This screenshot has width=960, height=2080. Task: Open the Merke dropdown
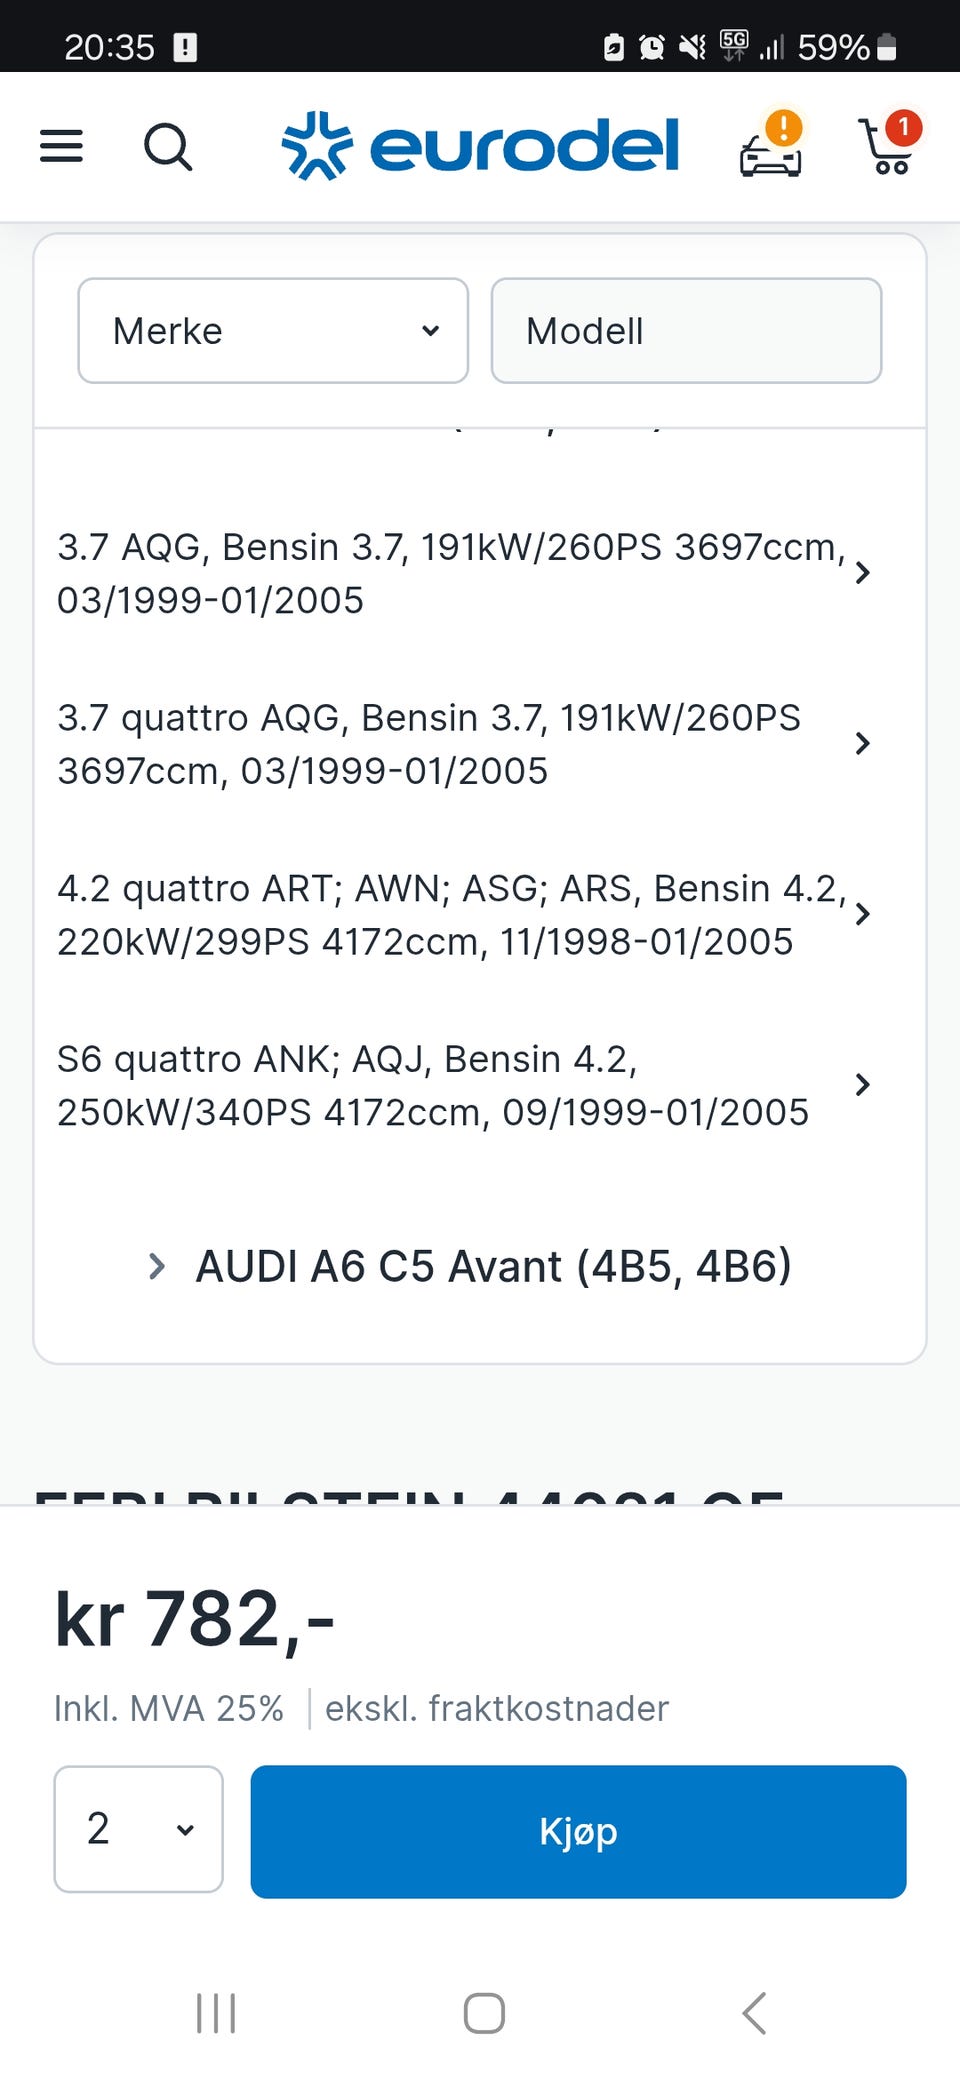tap(273, 331)
